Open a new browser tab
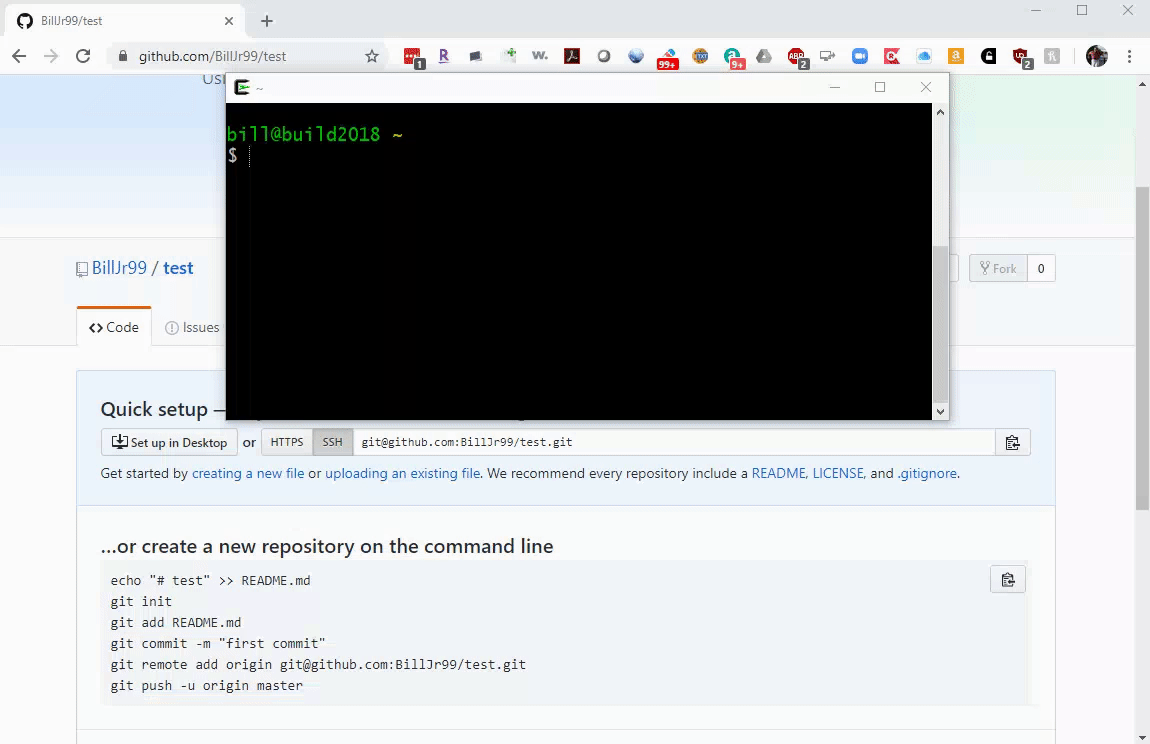The height and width of the screenshot is (744, 1150). (x=267, y=21)
